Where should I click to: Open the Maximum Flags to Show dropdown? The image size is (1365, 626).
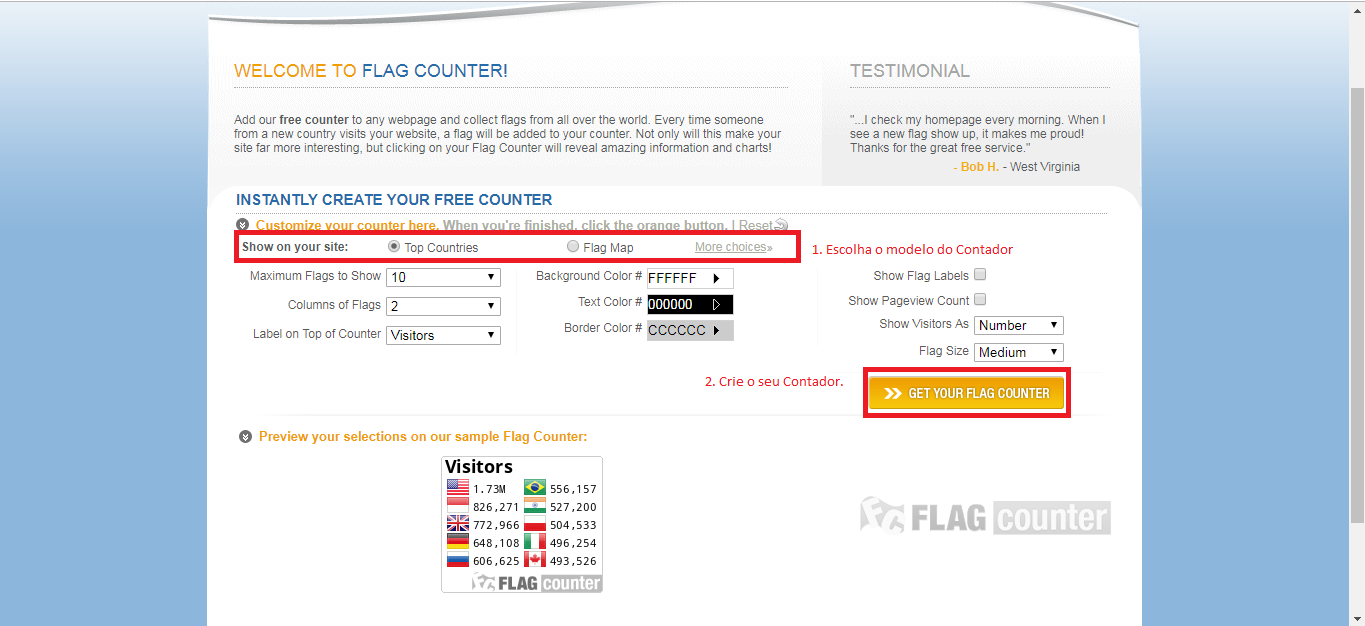pyautogui.click(x=443, y=277)
